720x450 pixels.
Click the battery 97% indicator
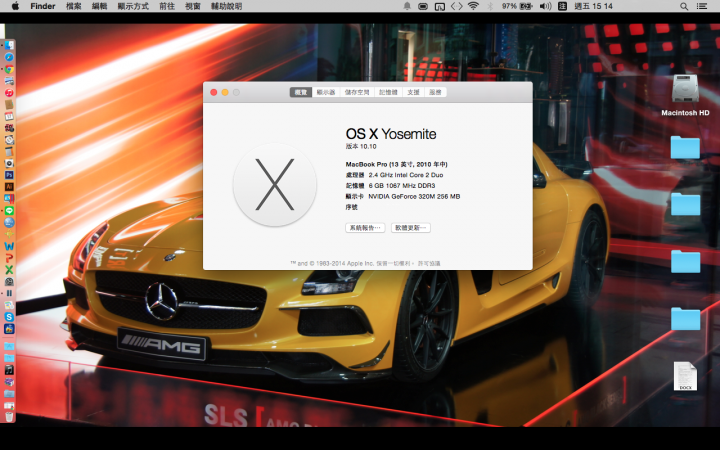pos(517,6)
